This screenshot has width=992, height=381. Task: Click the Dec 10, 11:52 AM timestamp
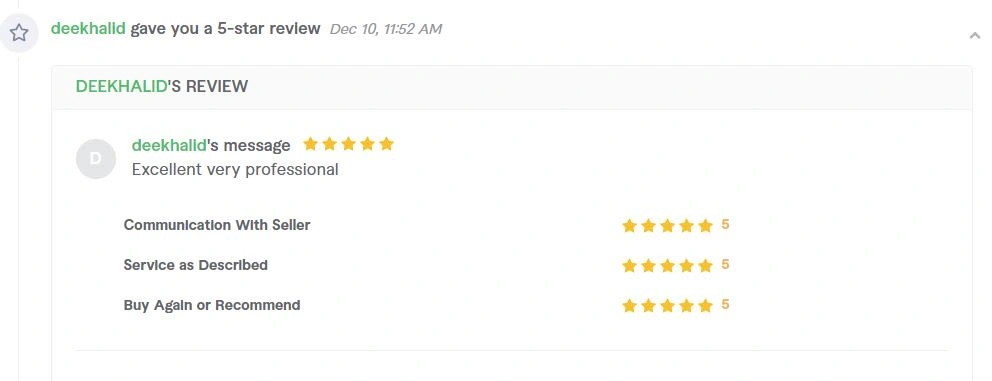pos(386,29)
